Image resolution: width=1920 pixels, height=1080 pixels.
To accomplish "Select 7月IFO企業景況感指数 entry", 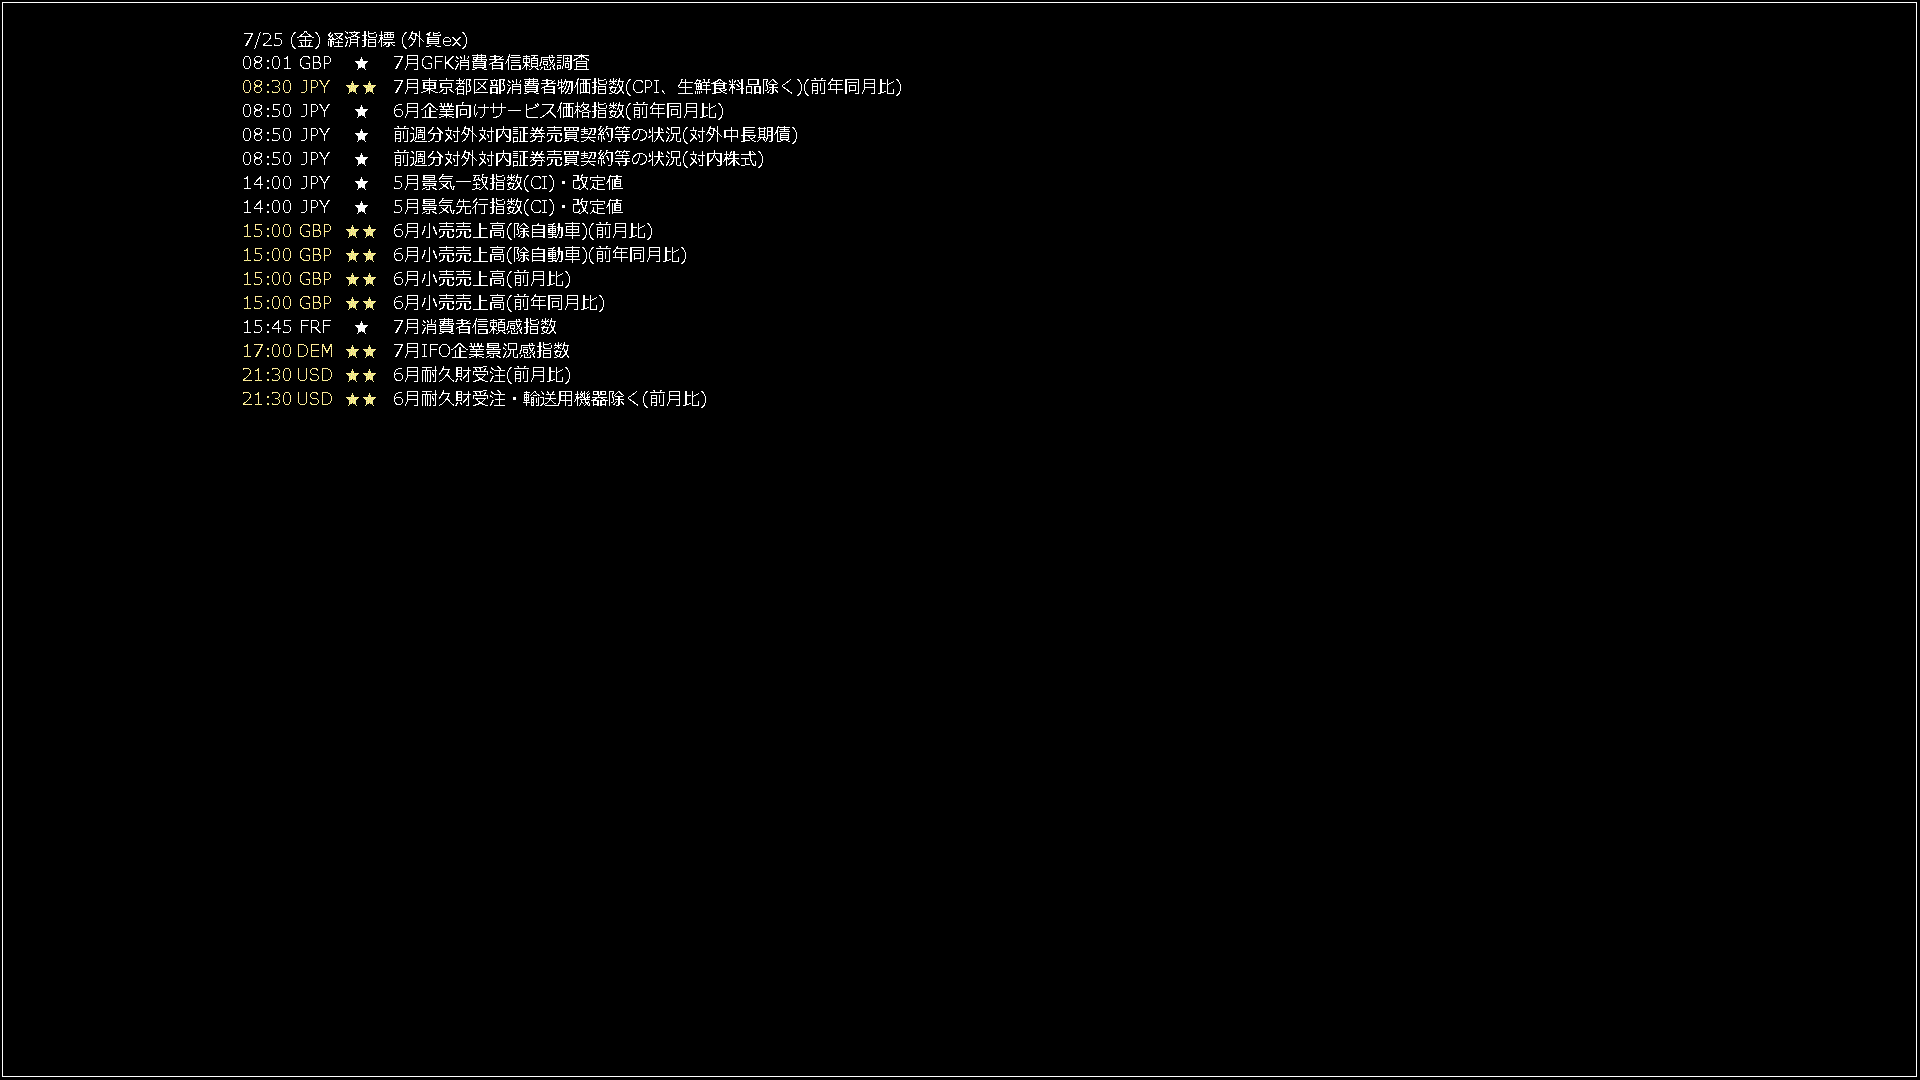I will [481, 351].
